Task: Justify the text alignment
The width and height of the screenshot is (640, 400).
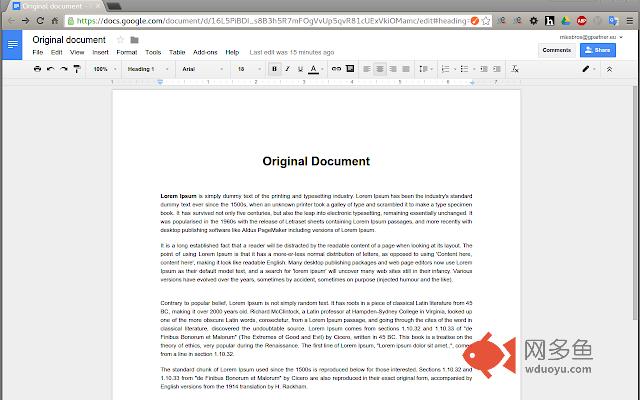Action: pyautogui.click(x=406, y=69)
